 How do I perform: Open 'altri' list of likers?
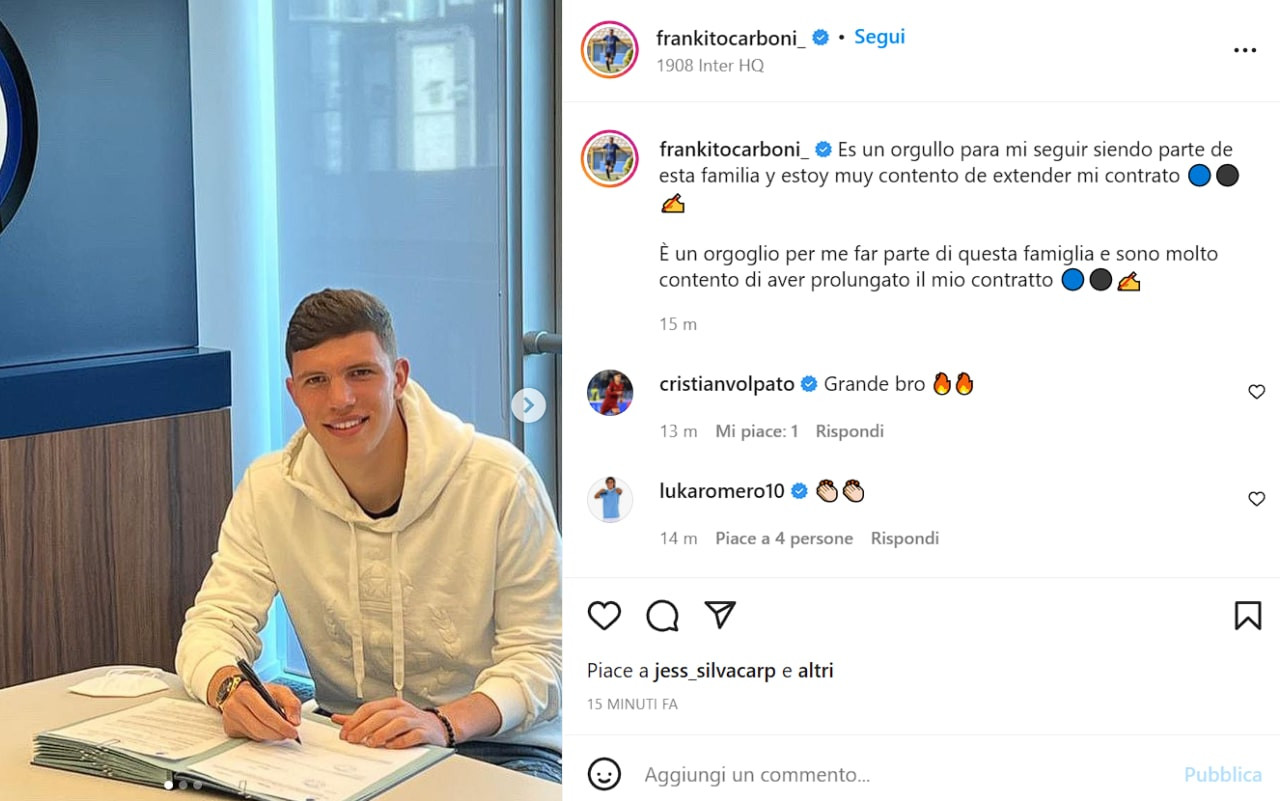tap(816, 671)
